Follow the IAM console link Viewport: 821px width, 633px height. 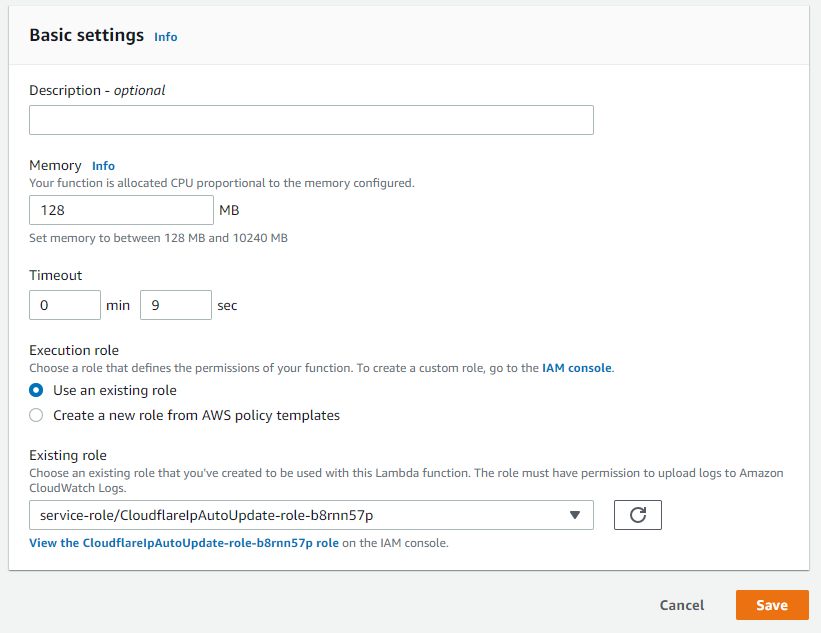[x=576, y=368]
